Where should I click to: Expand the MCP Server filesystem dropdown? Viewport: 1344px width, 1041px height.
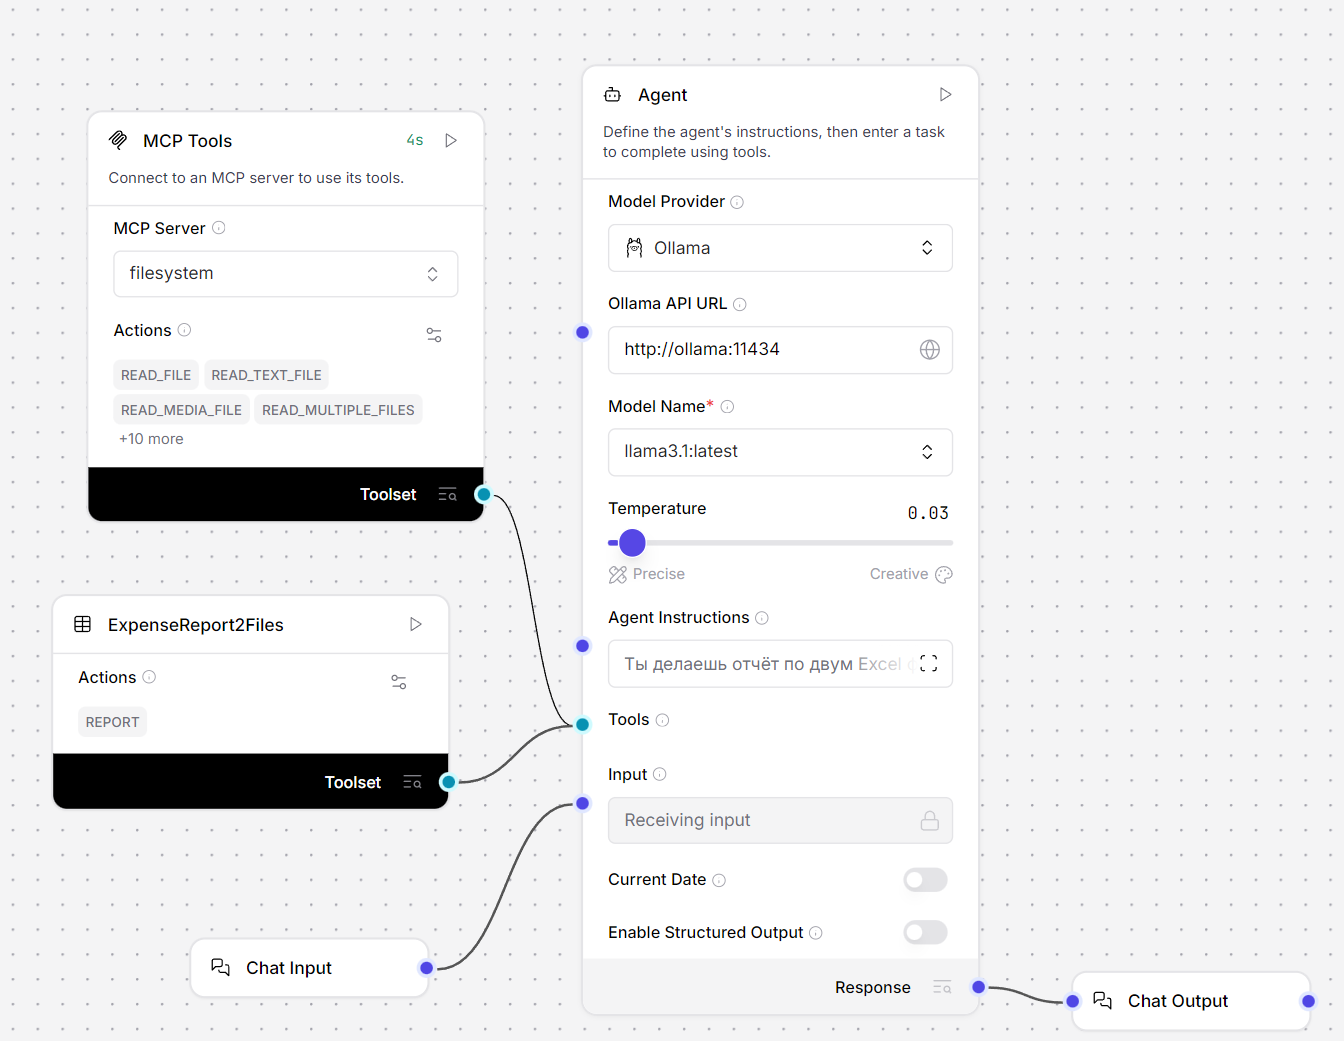click(x=286, y=274)
